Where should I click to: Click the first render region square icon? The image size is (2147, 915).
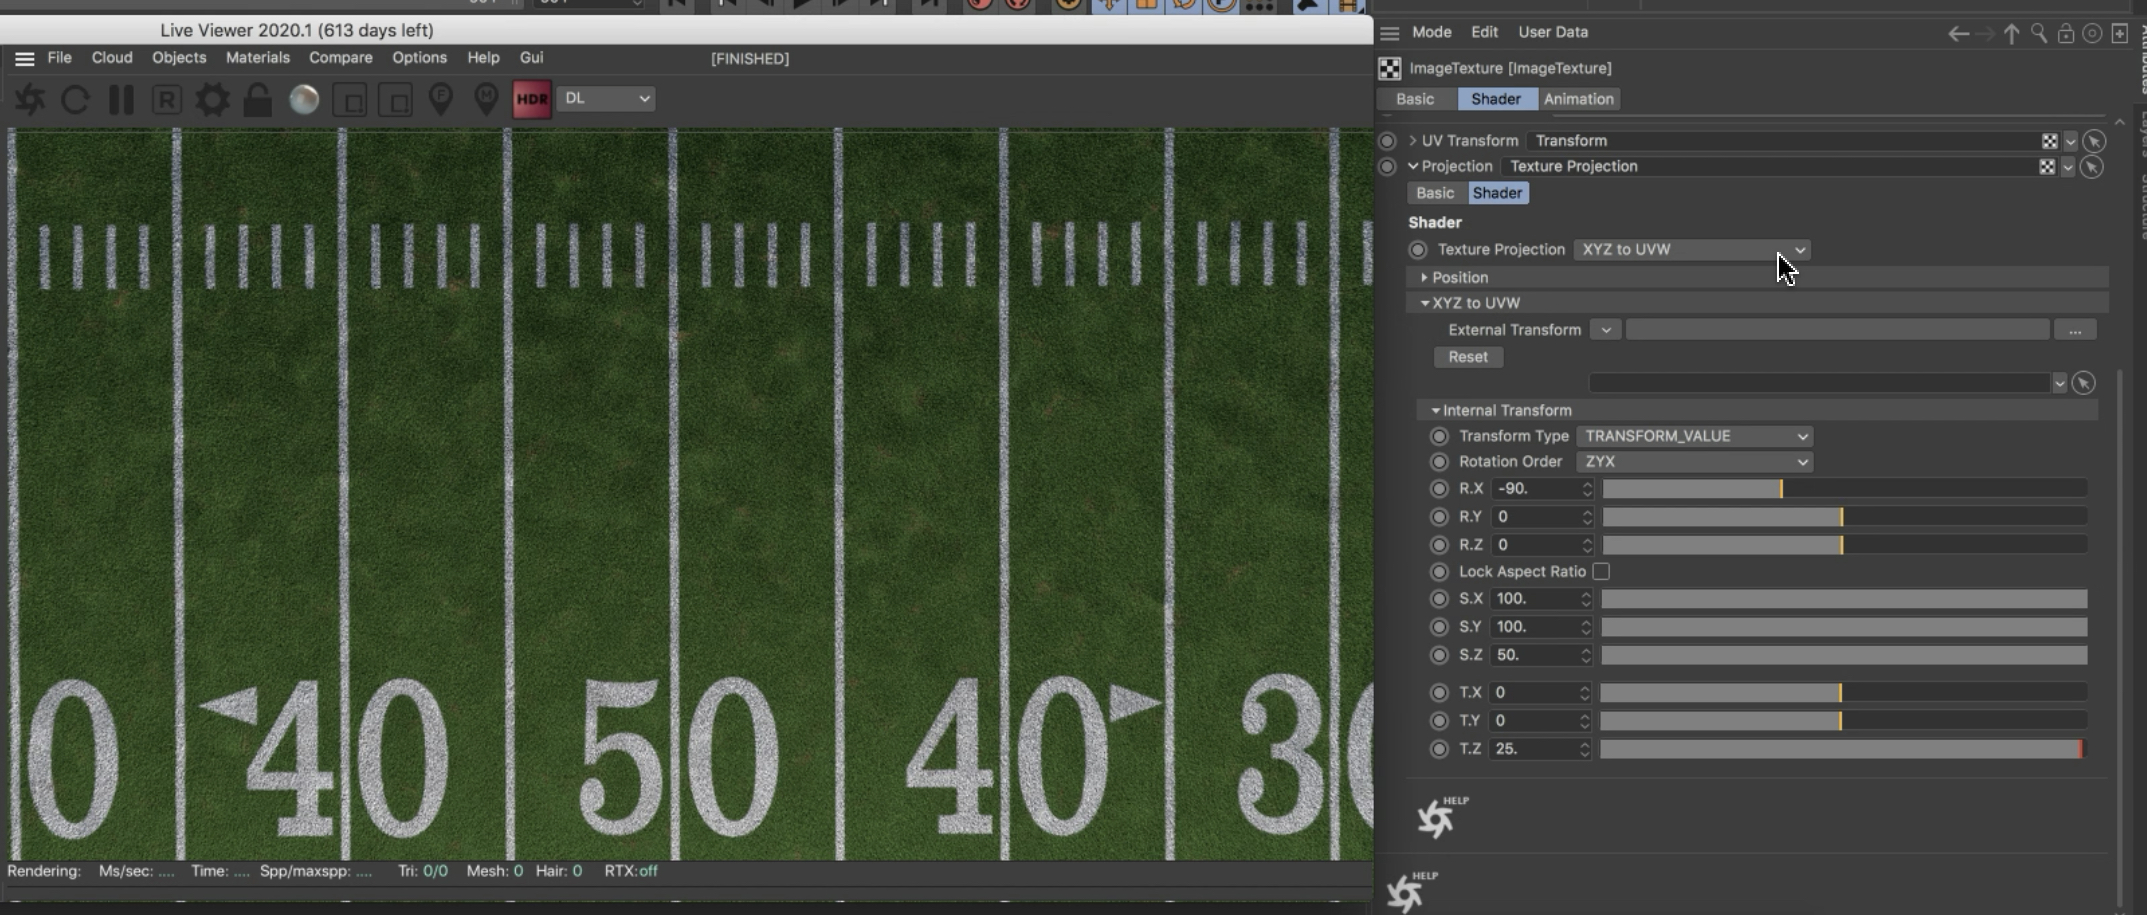[x=350, y=100]
